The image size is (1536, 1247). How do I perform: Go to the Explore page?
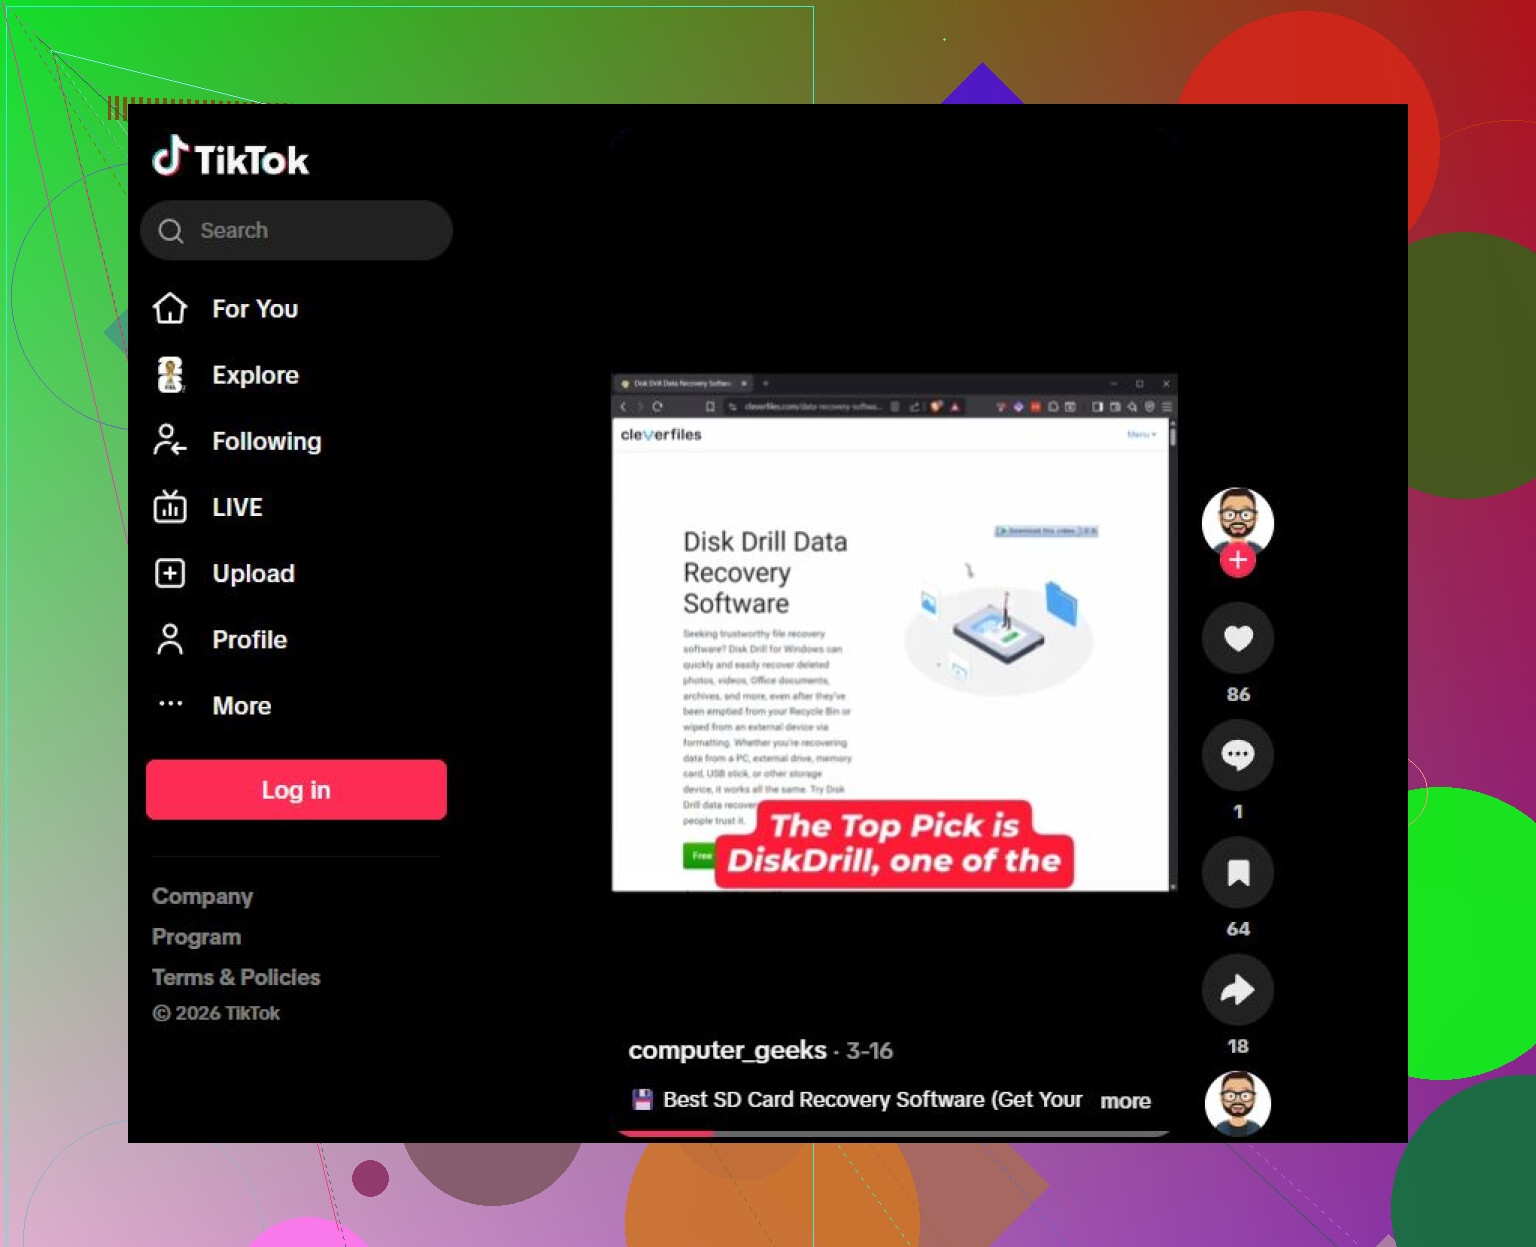(226, 375)
